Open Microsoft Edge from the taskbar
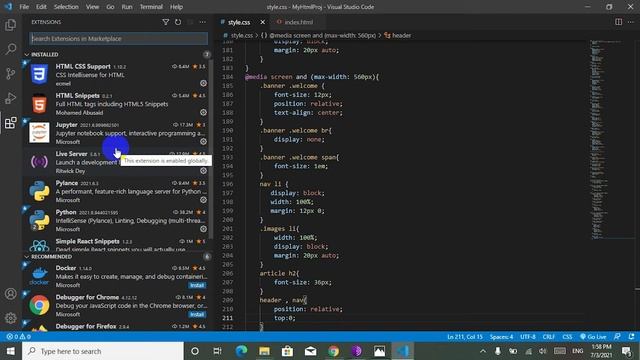Viewport: 640px width, 360px height. tap(241, 351)
